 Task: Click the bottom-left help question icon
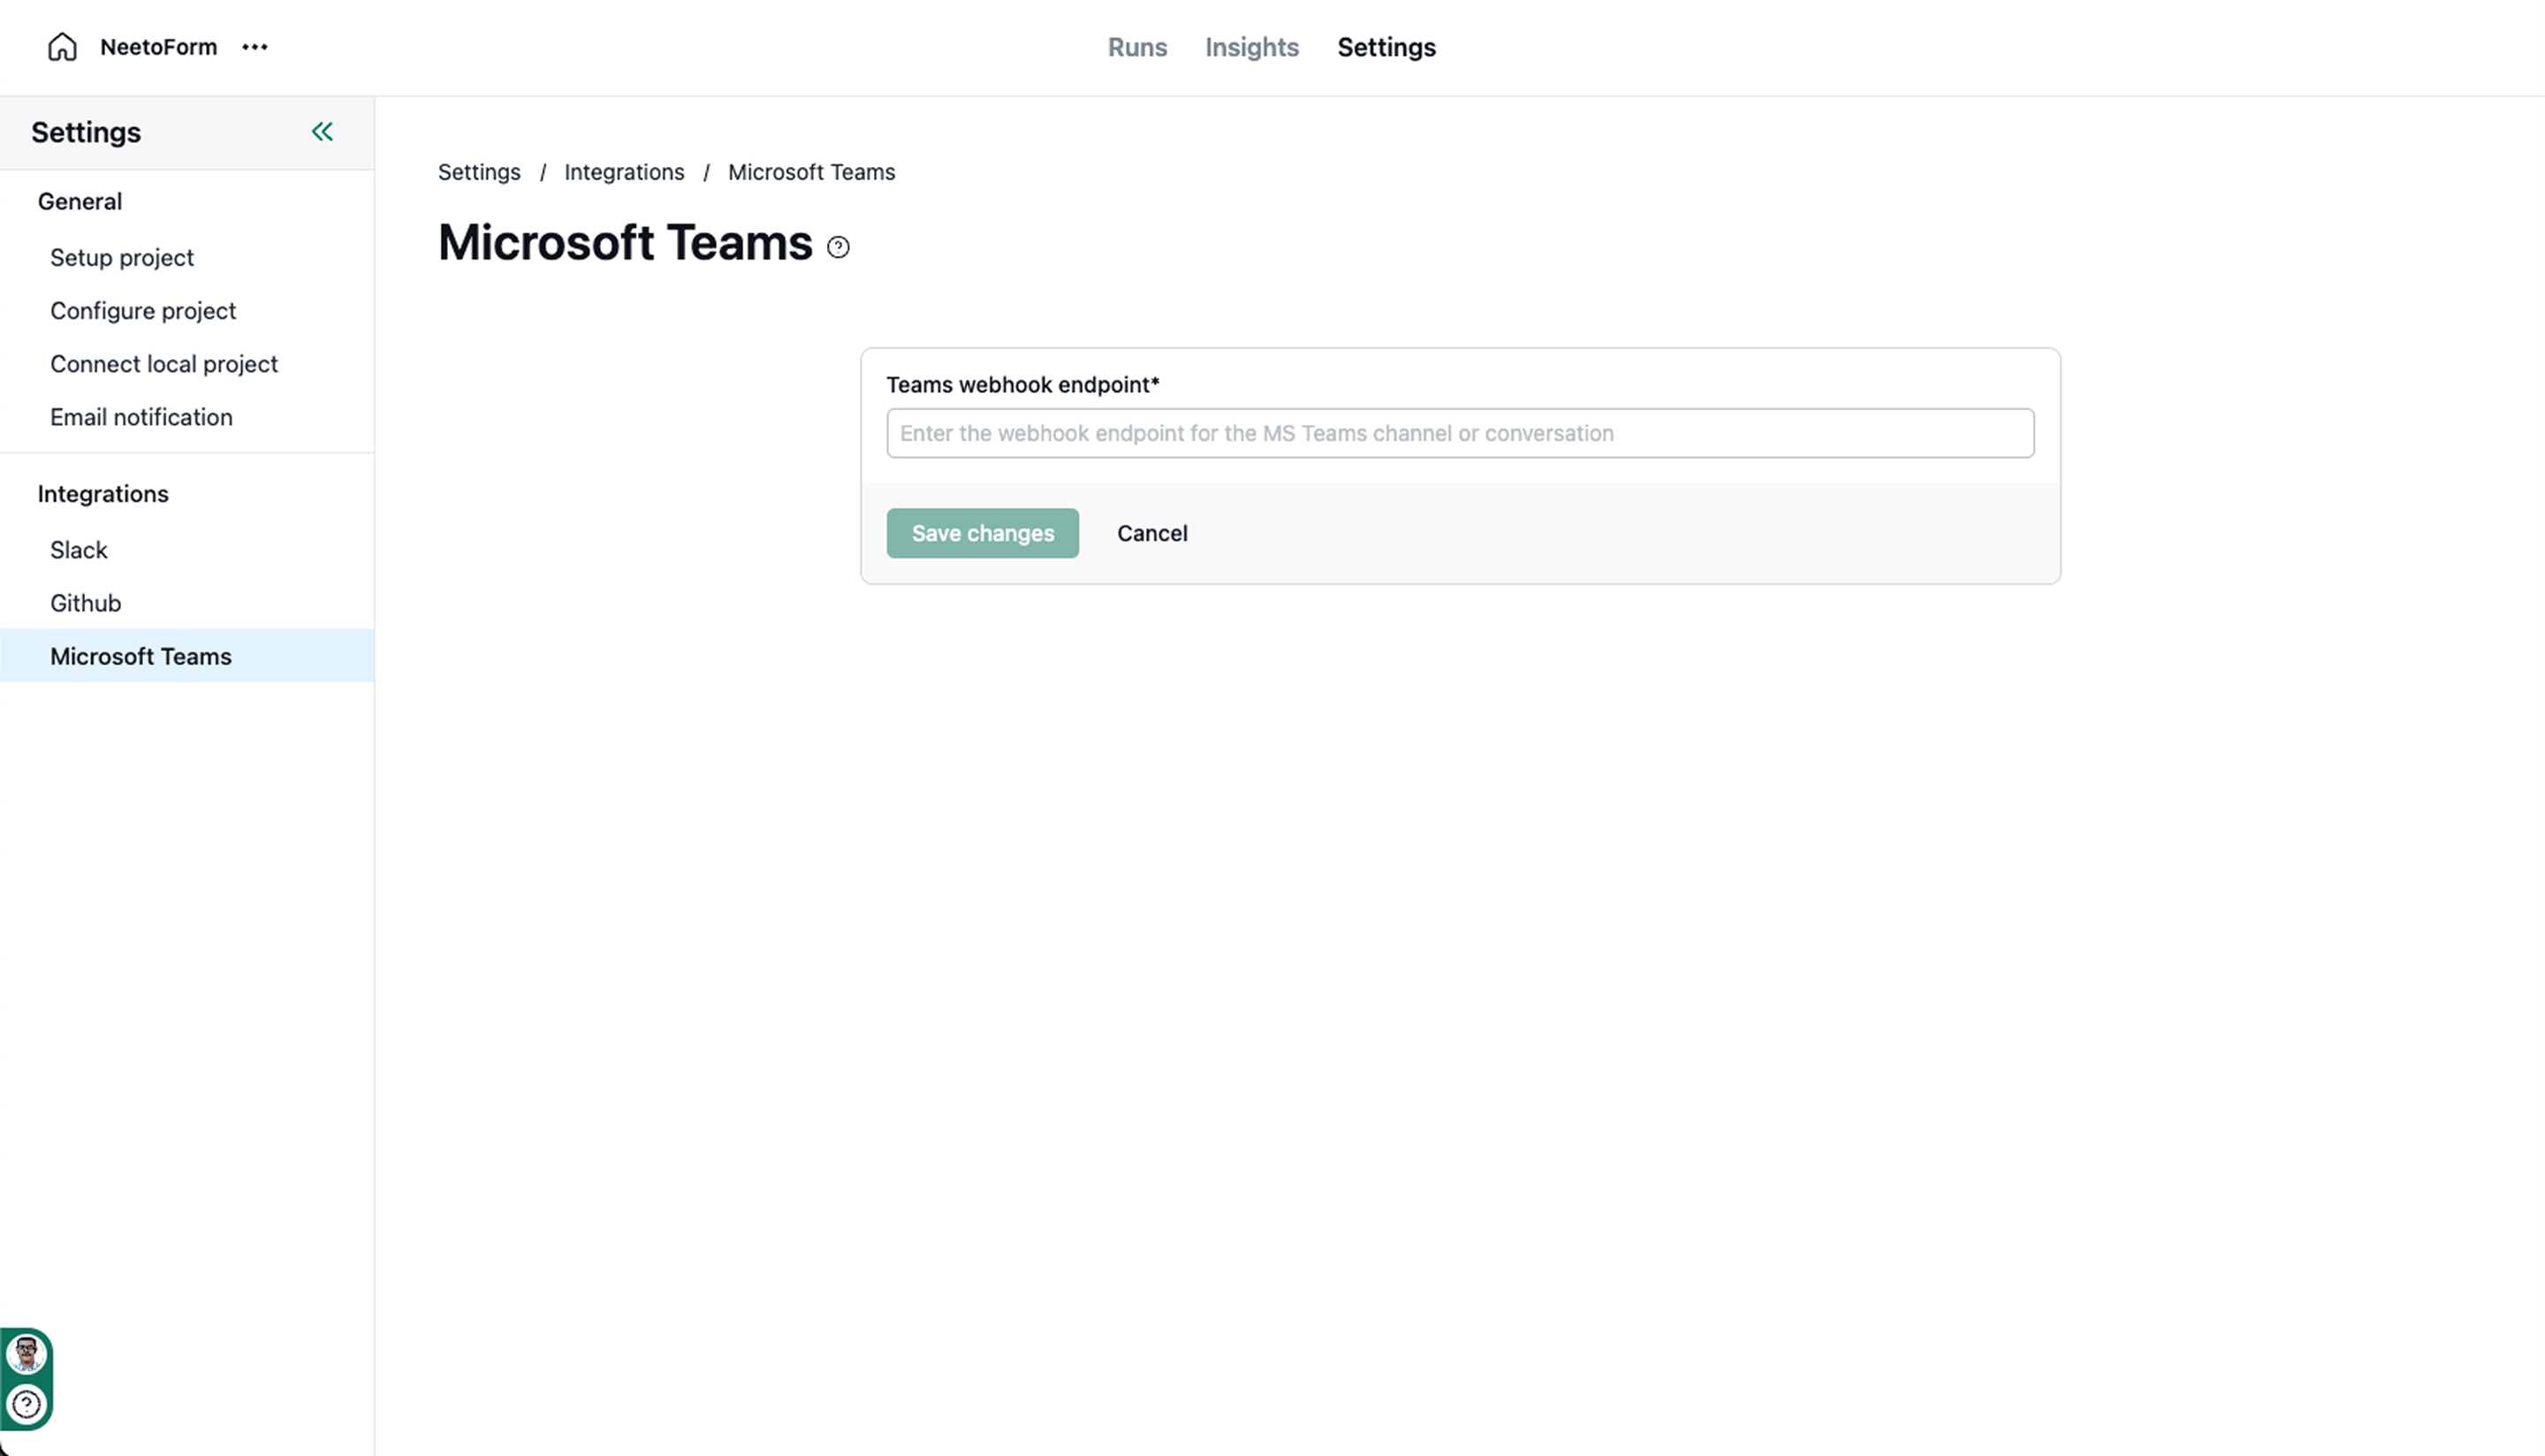click(x=26, y=1404)
